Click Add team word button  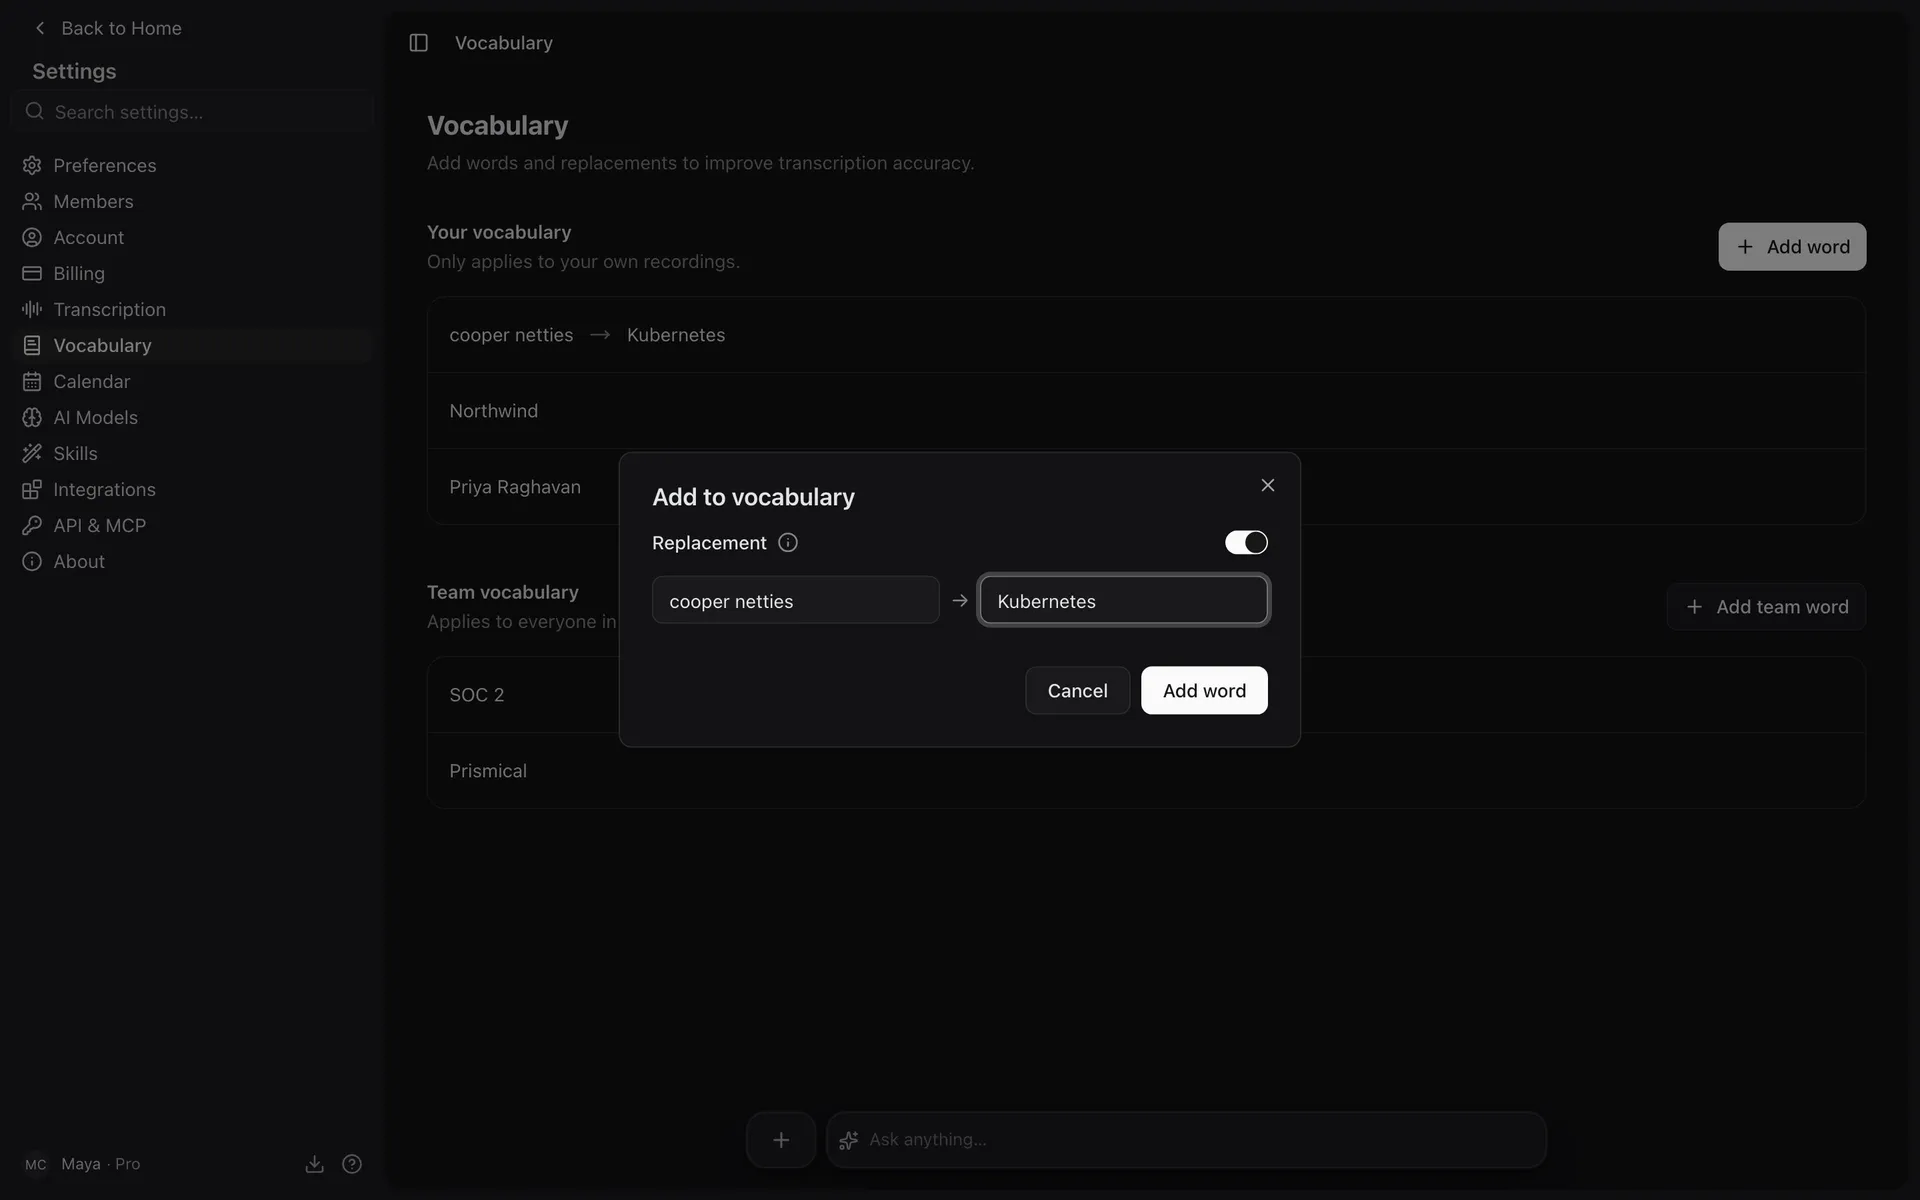pos(1766,607)
